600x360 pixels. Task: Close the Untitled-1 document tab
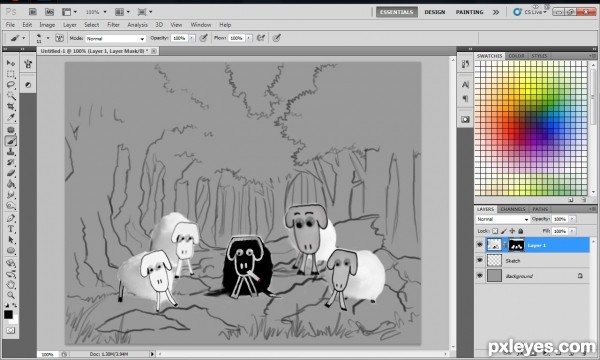[x=154, y=51]
